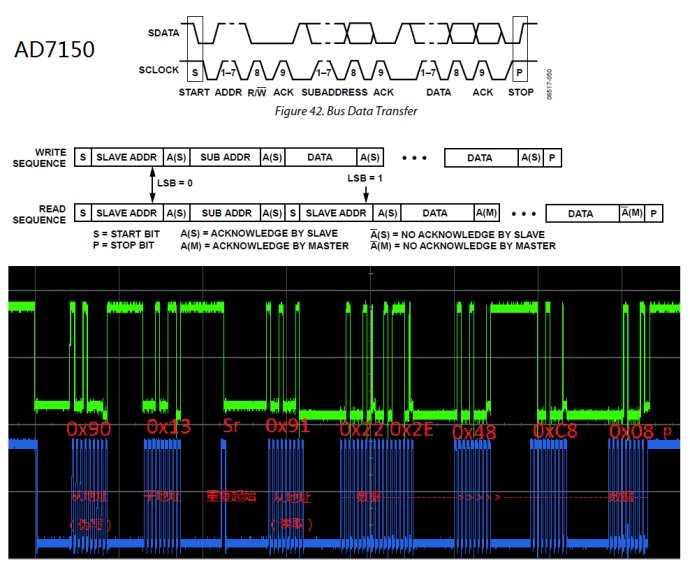Viewport: 690px width, 567px height.
Task: Click the LSB = 0 annotation
Action: [x=173, y=184]
